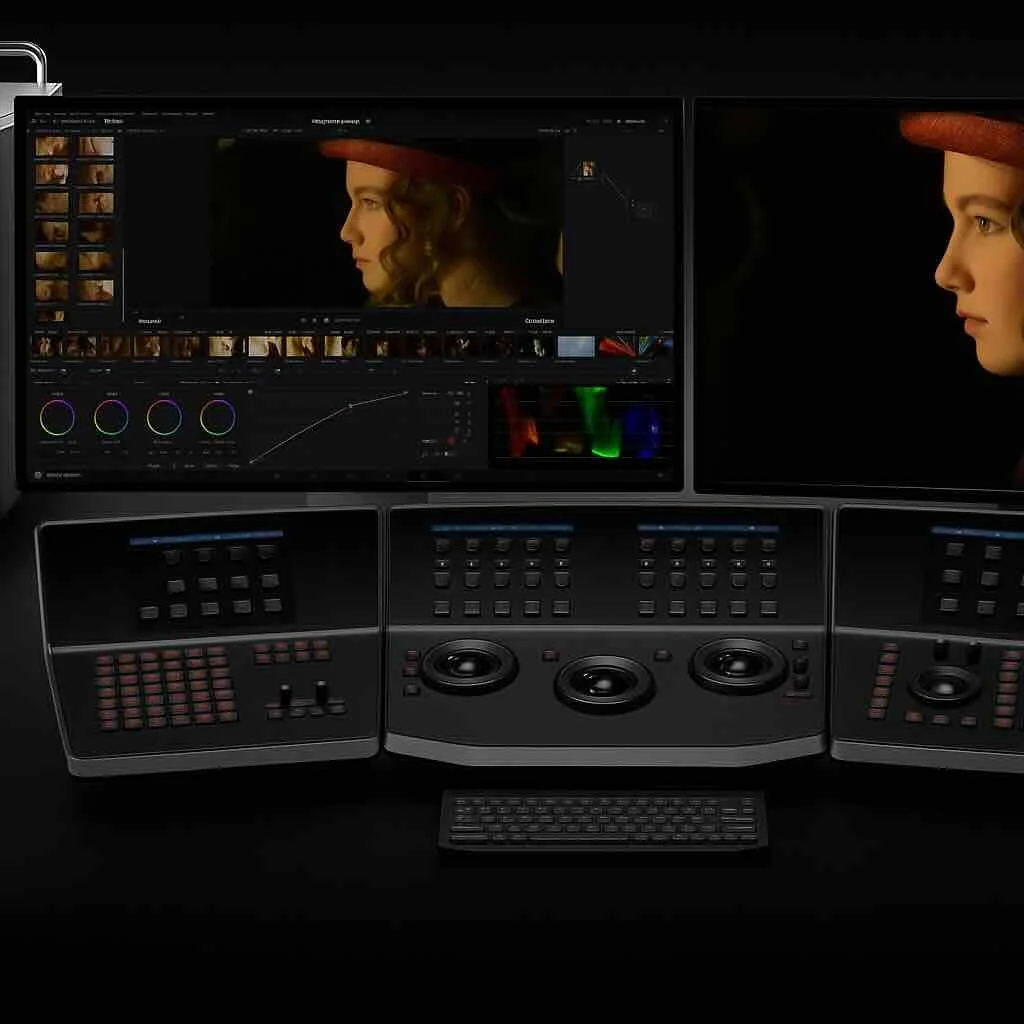This screenshot has width=1024, height=1024.
Task: Select the node thumbnail in the node editor
Action: 587,169
